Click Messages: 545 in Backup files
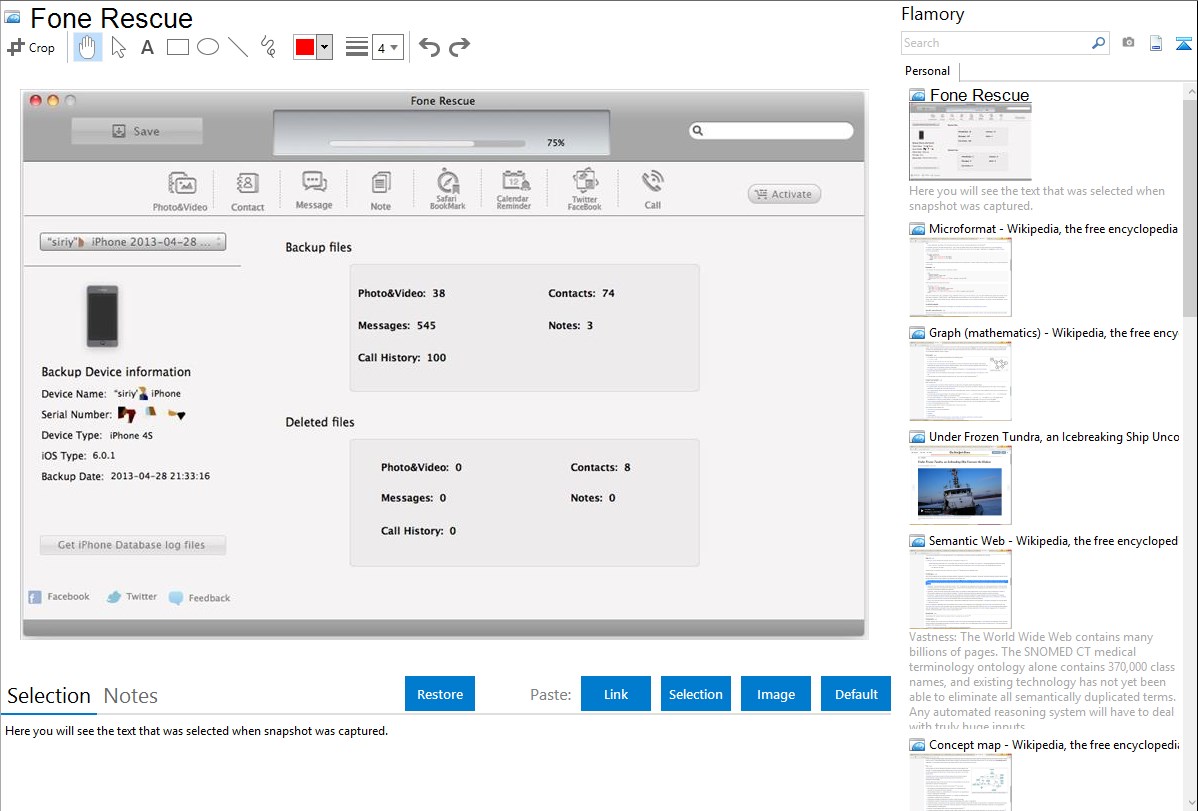The image size is (1198, 811). coord(397,325)
